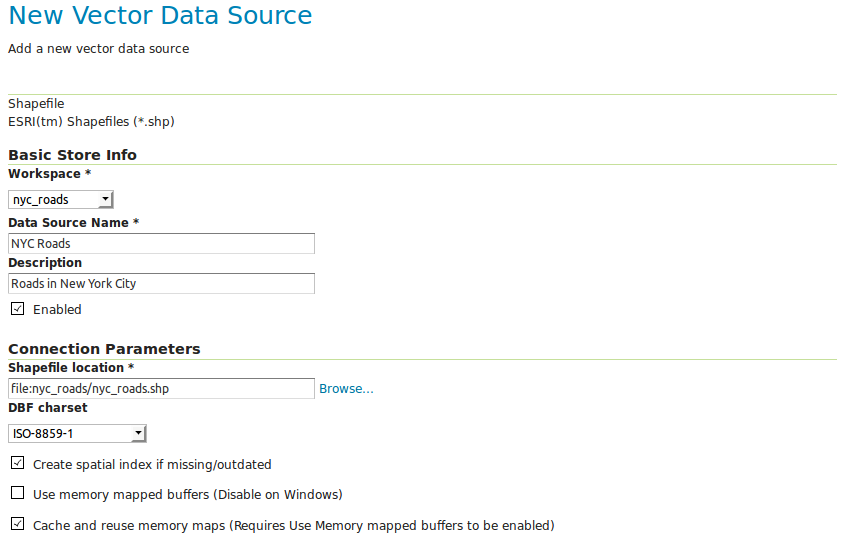Click the ESRI(tm) Shapefiles (*.shp) text
This screenshot has width=847, height=545.
(x=91, y=122)
